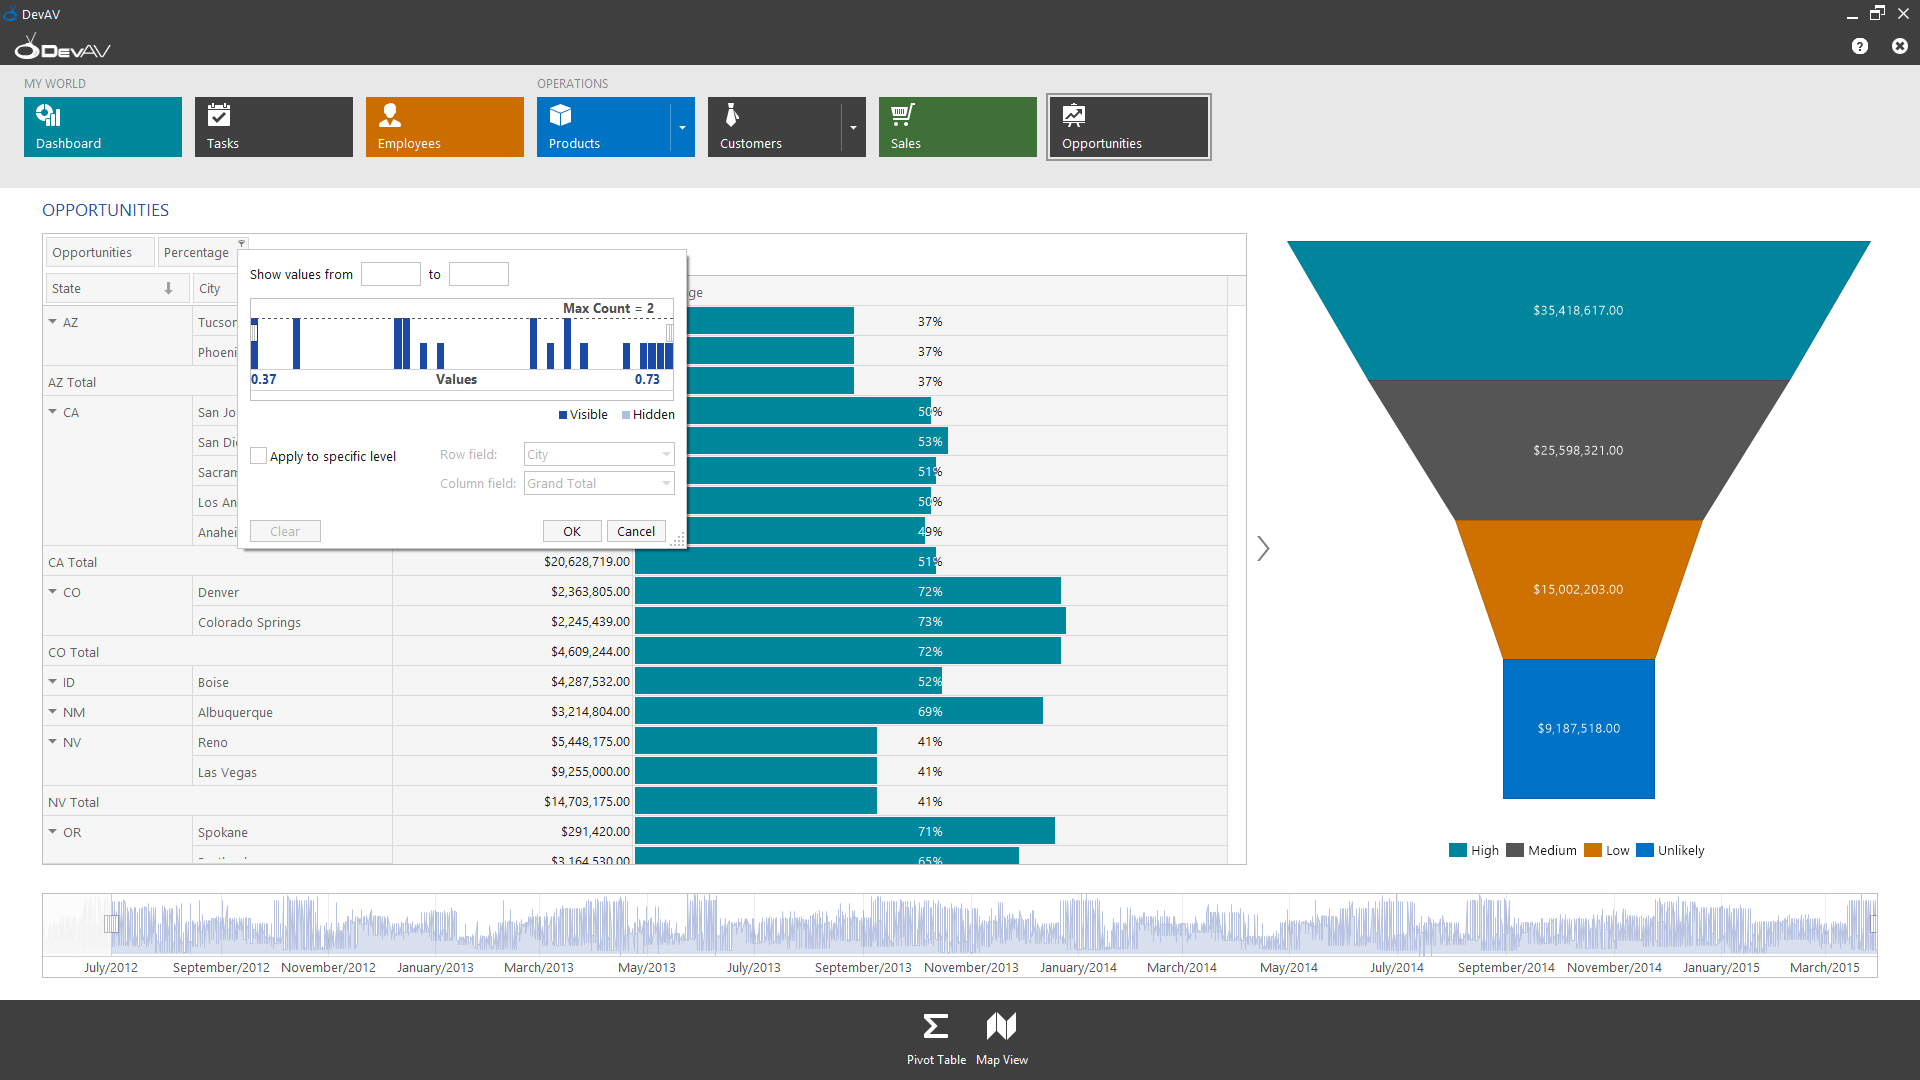The image size is (1920, 1080).
Task: Toggle the High legend item
Action: (1473, 851)
